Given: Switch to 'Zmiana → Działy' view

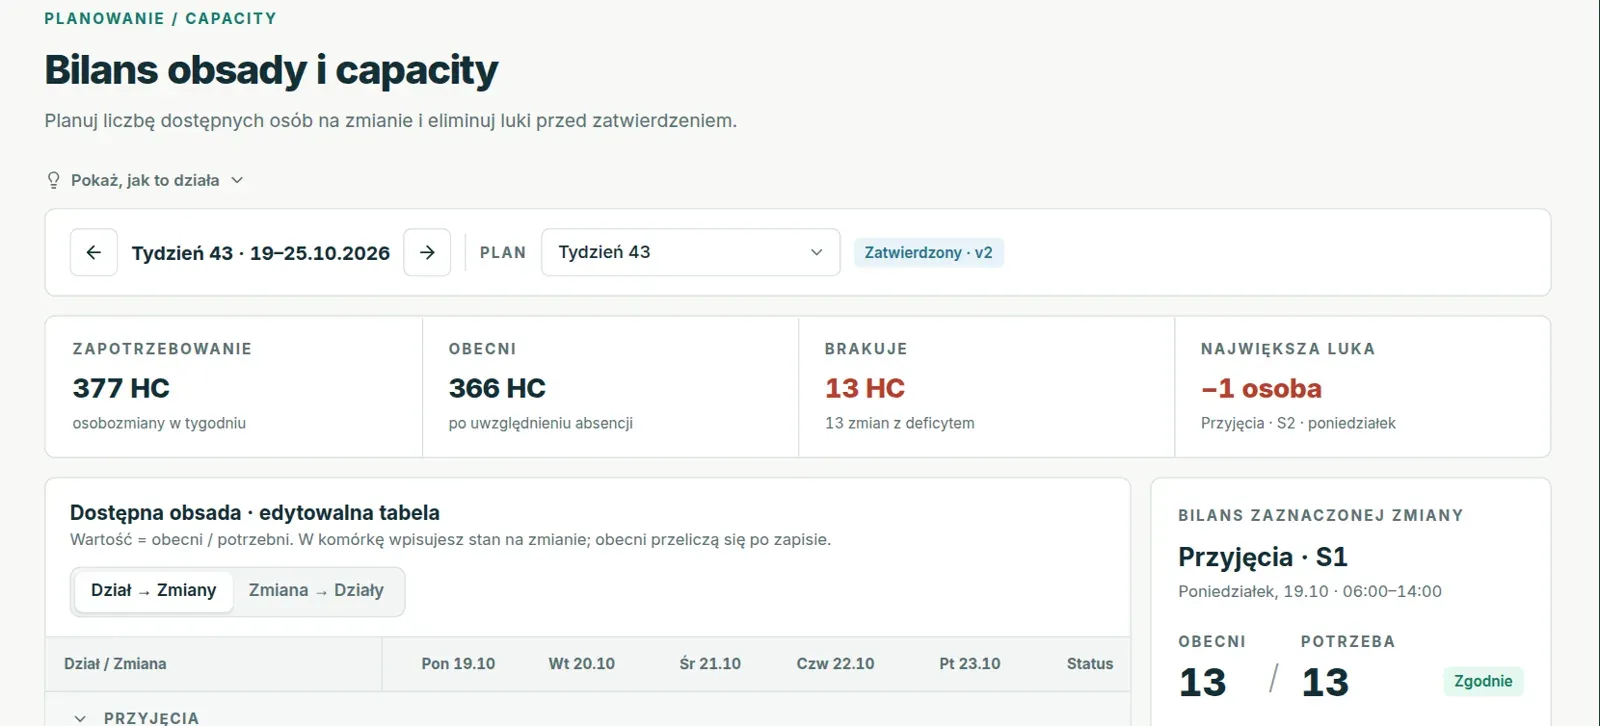Looking at the screenshot, I should point(316,591).
